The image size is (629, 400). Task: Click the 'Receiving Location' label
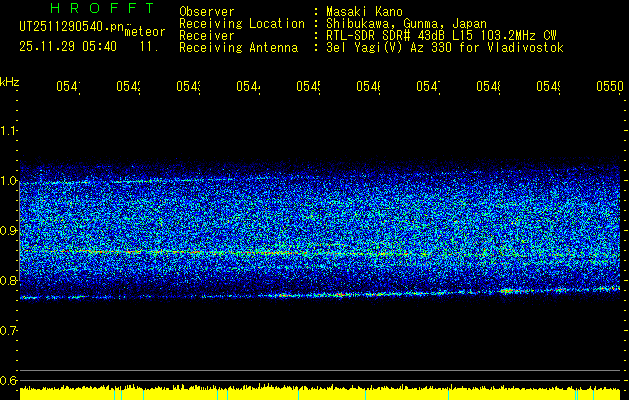tap(242, 24)
